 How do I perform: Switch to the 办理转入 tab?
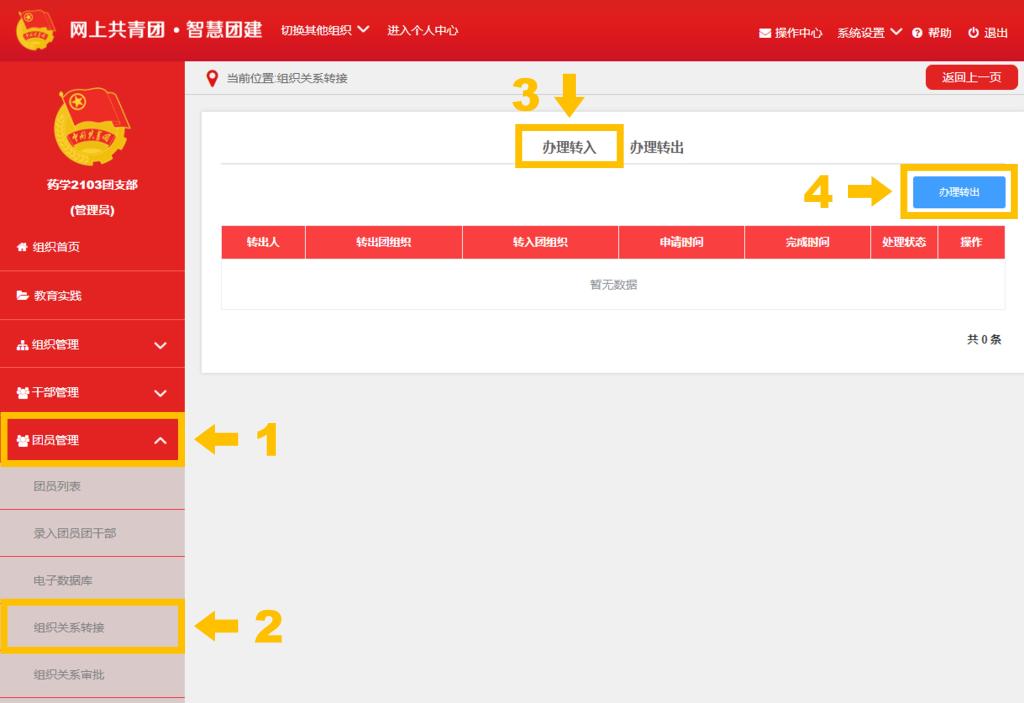(569, 147)
